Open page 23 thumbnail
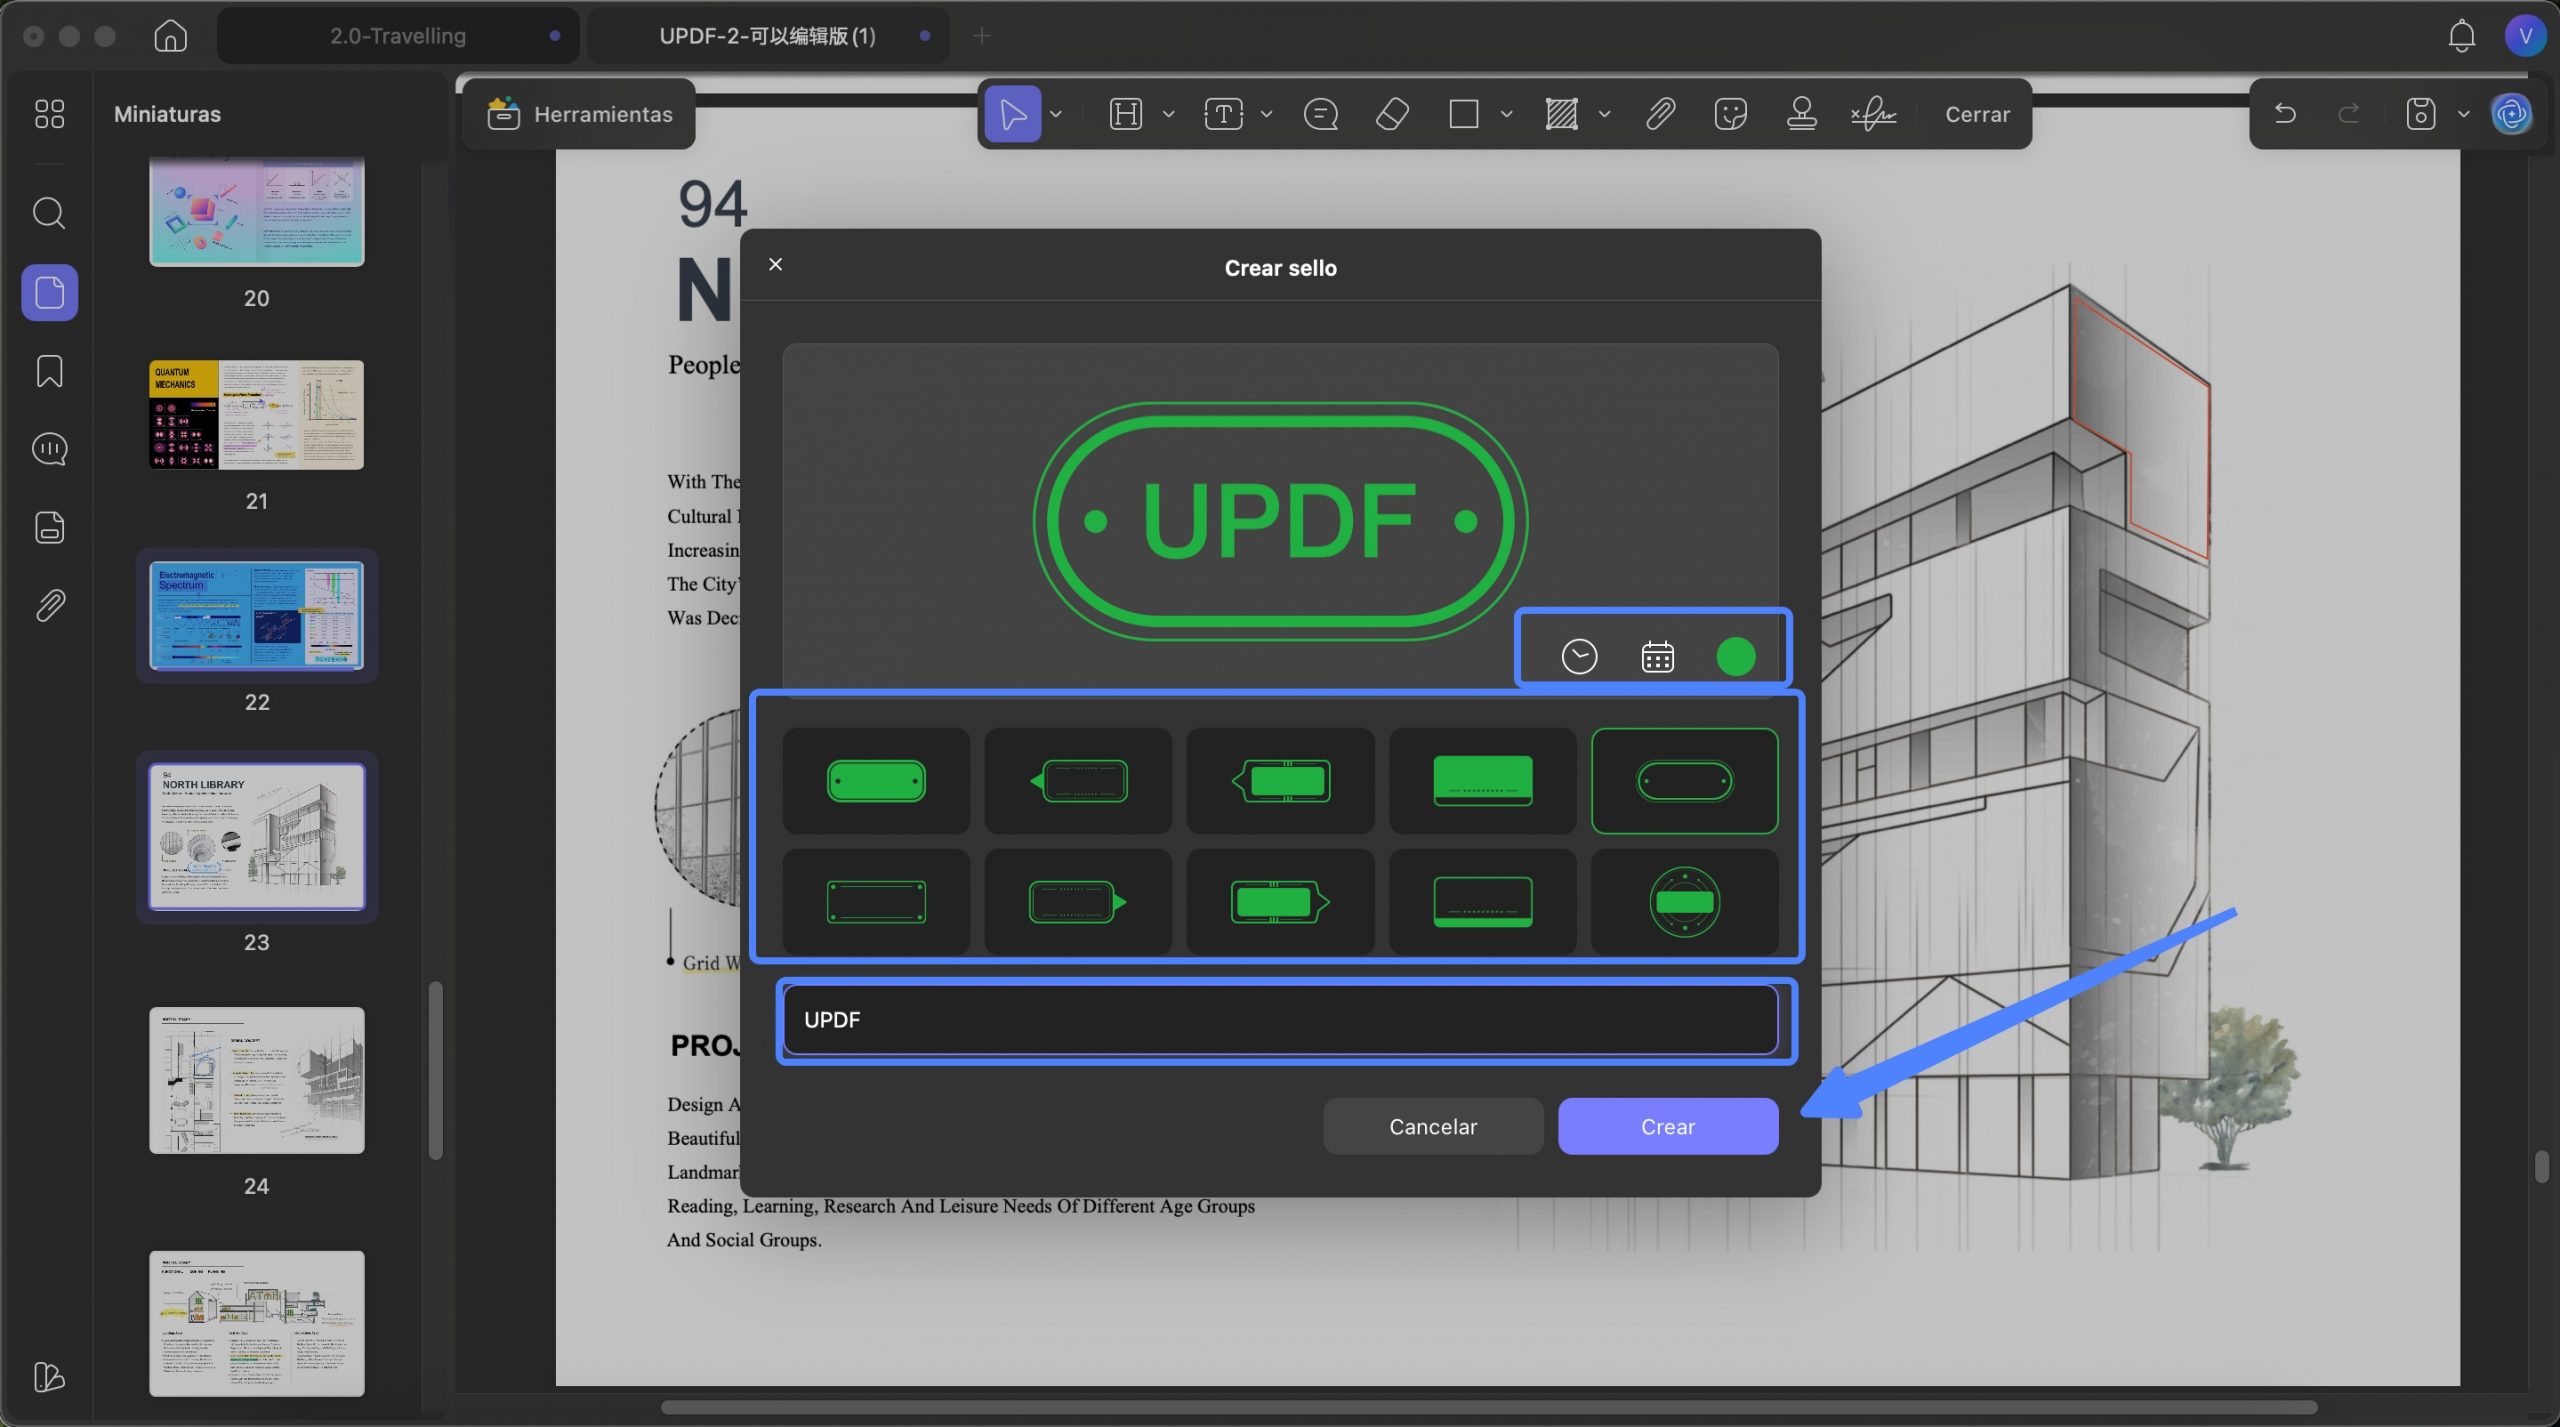The height and width of the screenshot is (1427, 2560). 256,837
